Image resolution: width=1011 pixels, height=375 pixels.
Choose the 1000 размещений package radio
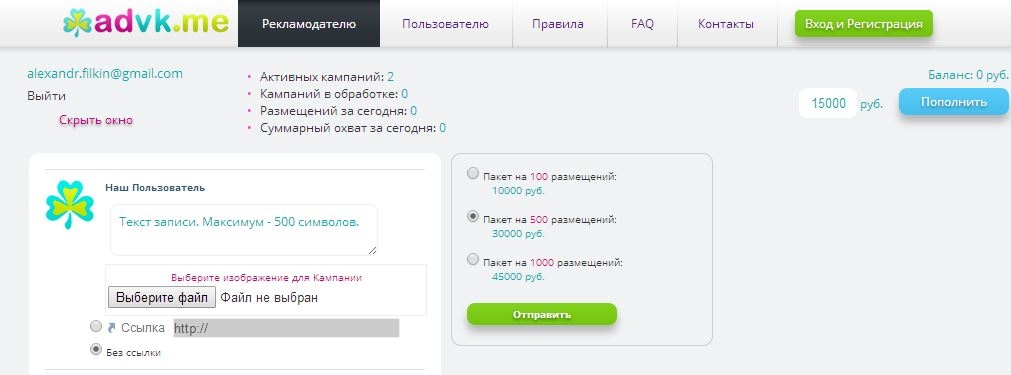click(473, 260)
